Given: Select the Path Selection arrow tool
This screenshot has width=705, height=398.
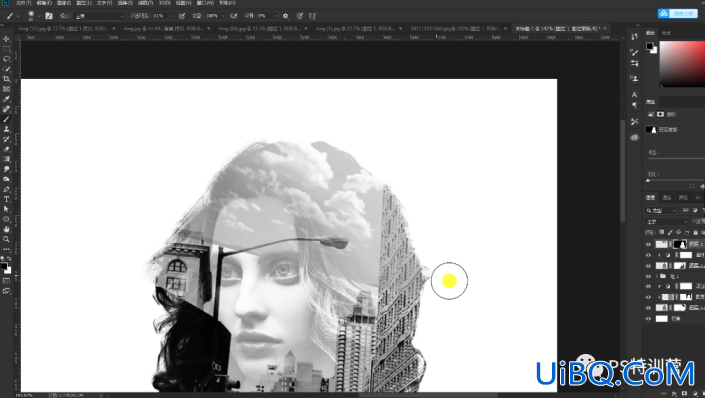Looking at the screenshot, I should point(6,209).
